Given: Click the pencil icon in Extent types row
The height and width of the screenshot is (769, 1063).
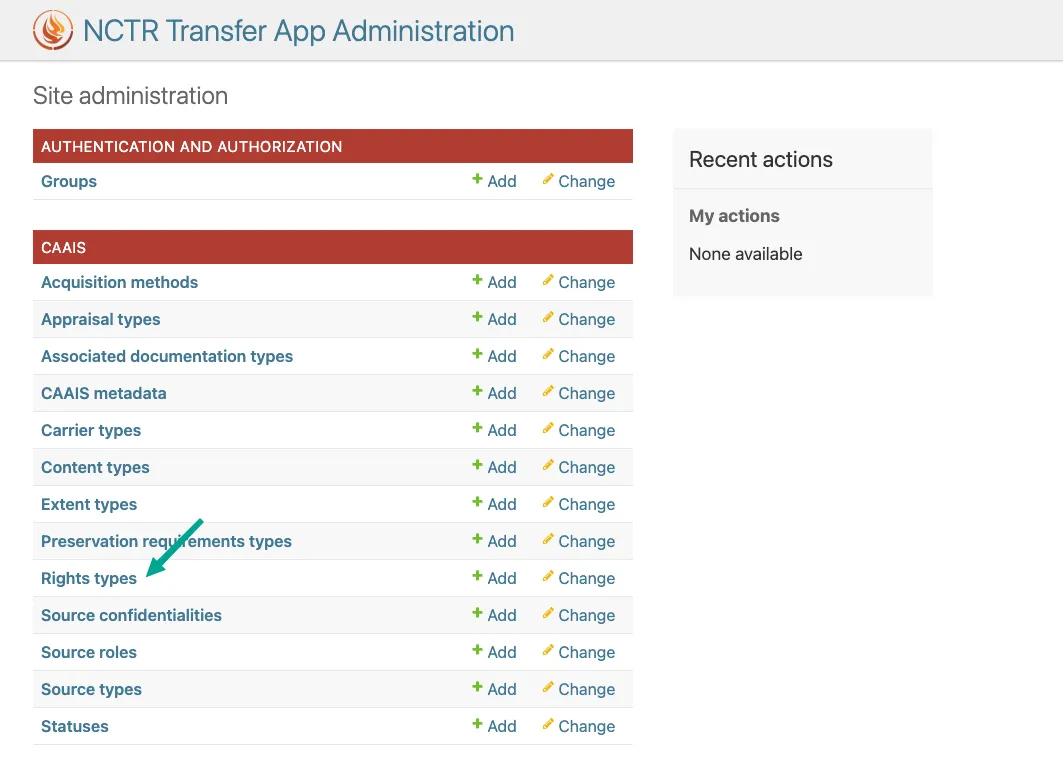Looking at the screenshot, I should 548,502.
